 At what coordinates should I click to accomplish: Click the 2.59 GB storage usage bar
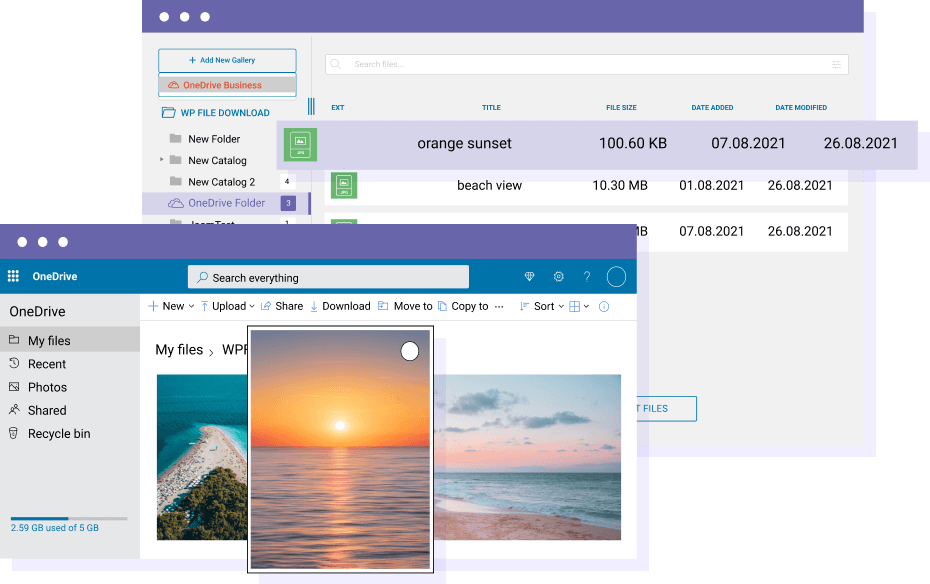[67, 519]
